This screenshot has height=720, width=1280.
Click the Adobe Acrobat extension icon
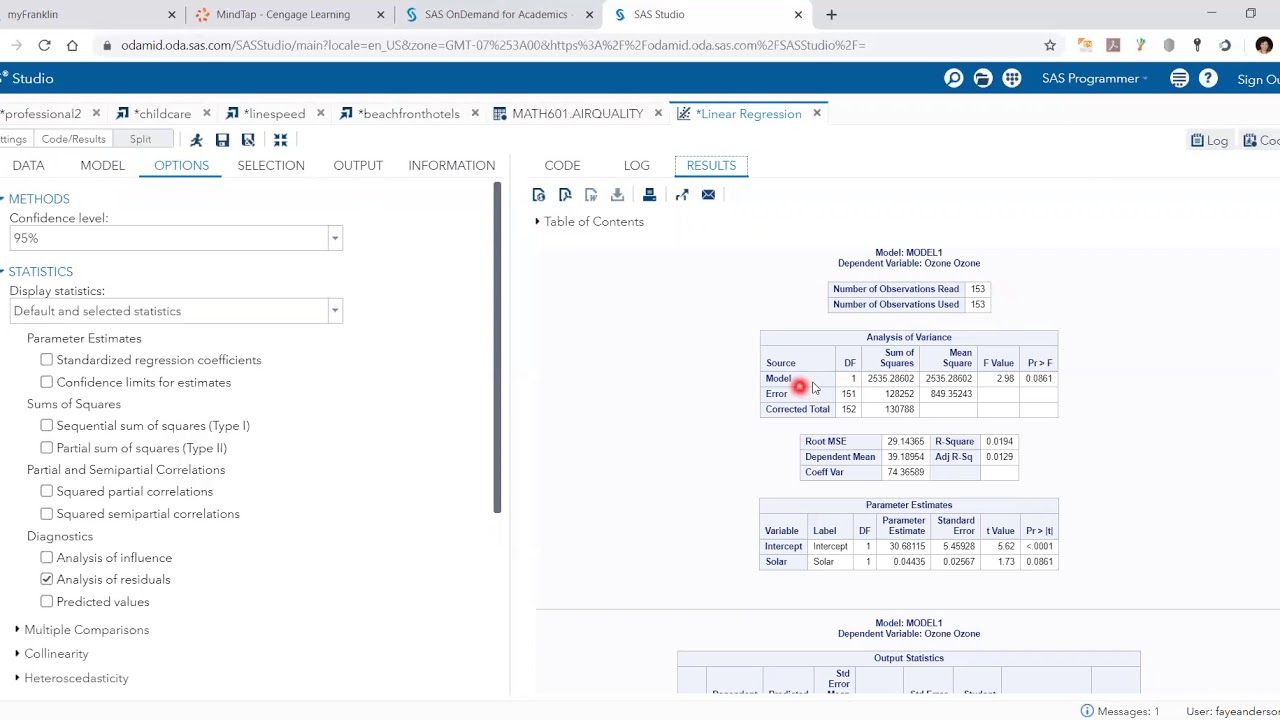tap(1113, 45)
